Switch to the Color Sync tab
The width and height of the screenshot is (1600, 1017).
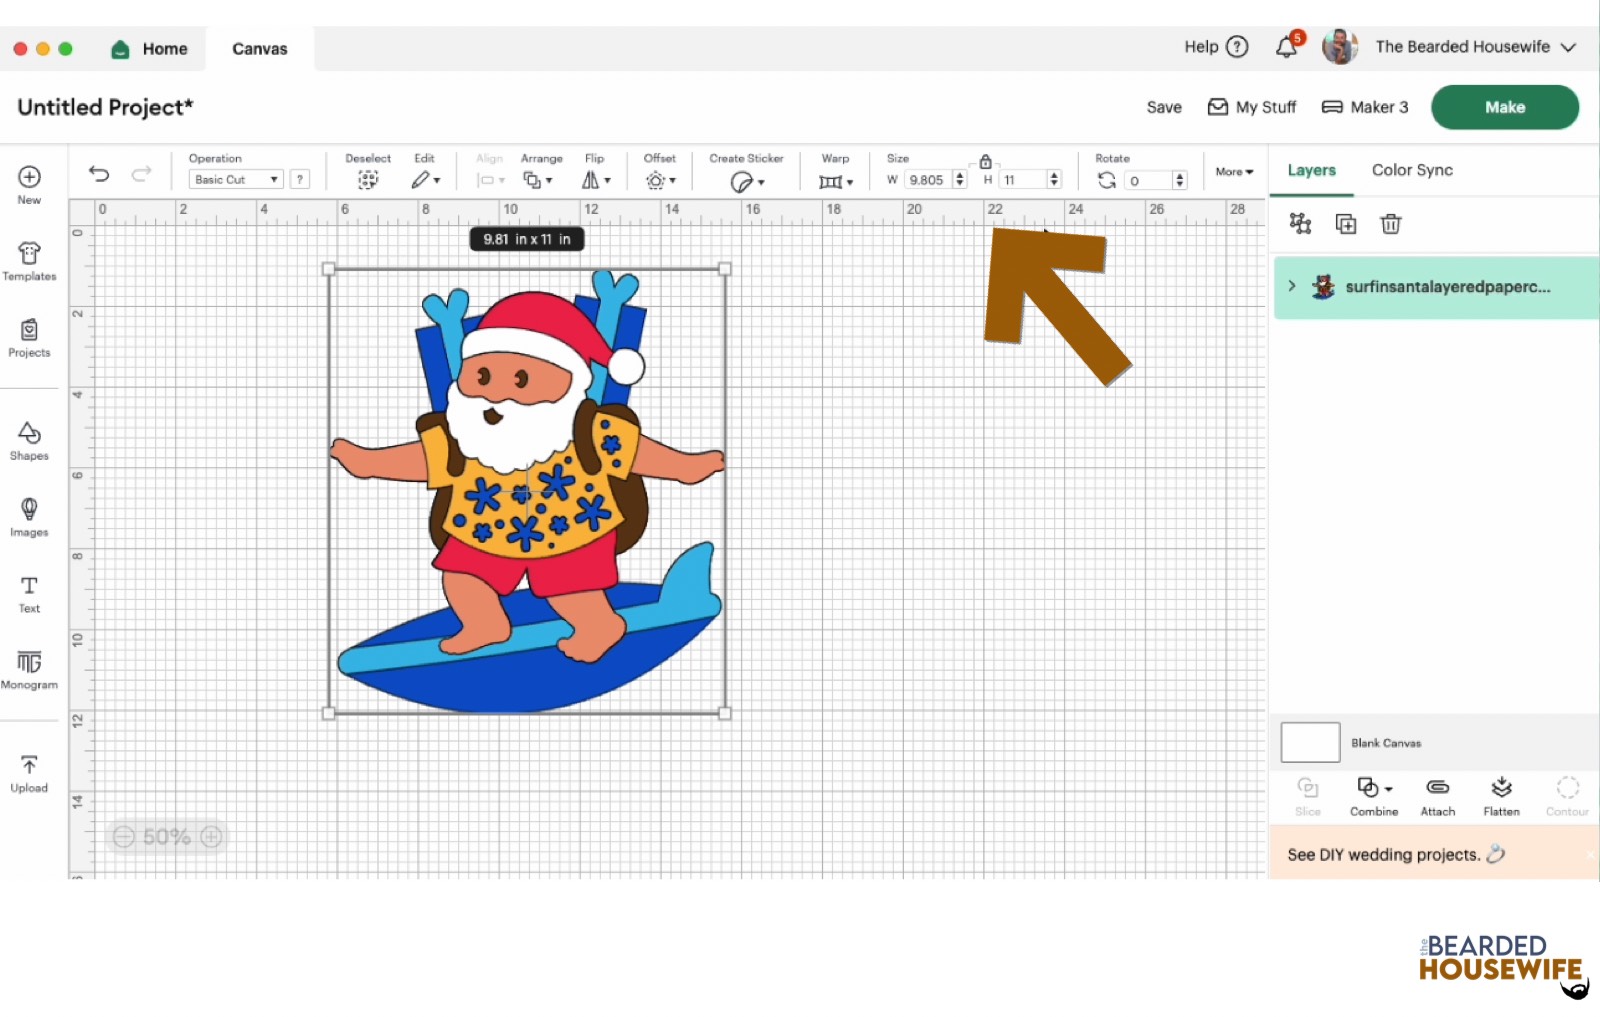pyautogui.click(x=1412, y=170)
